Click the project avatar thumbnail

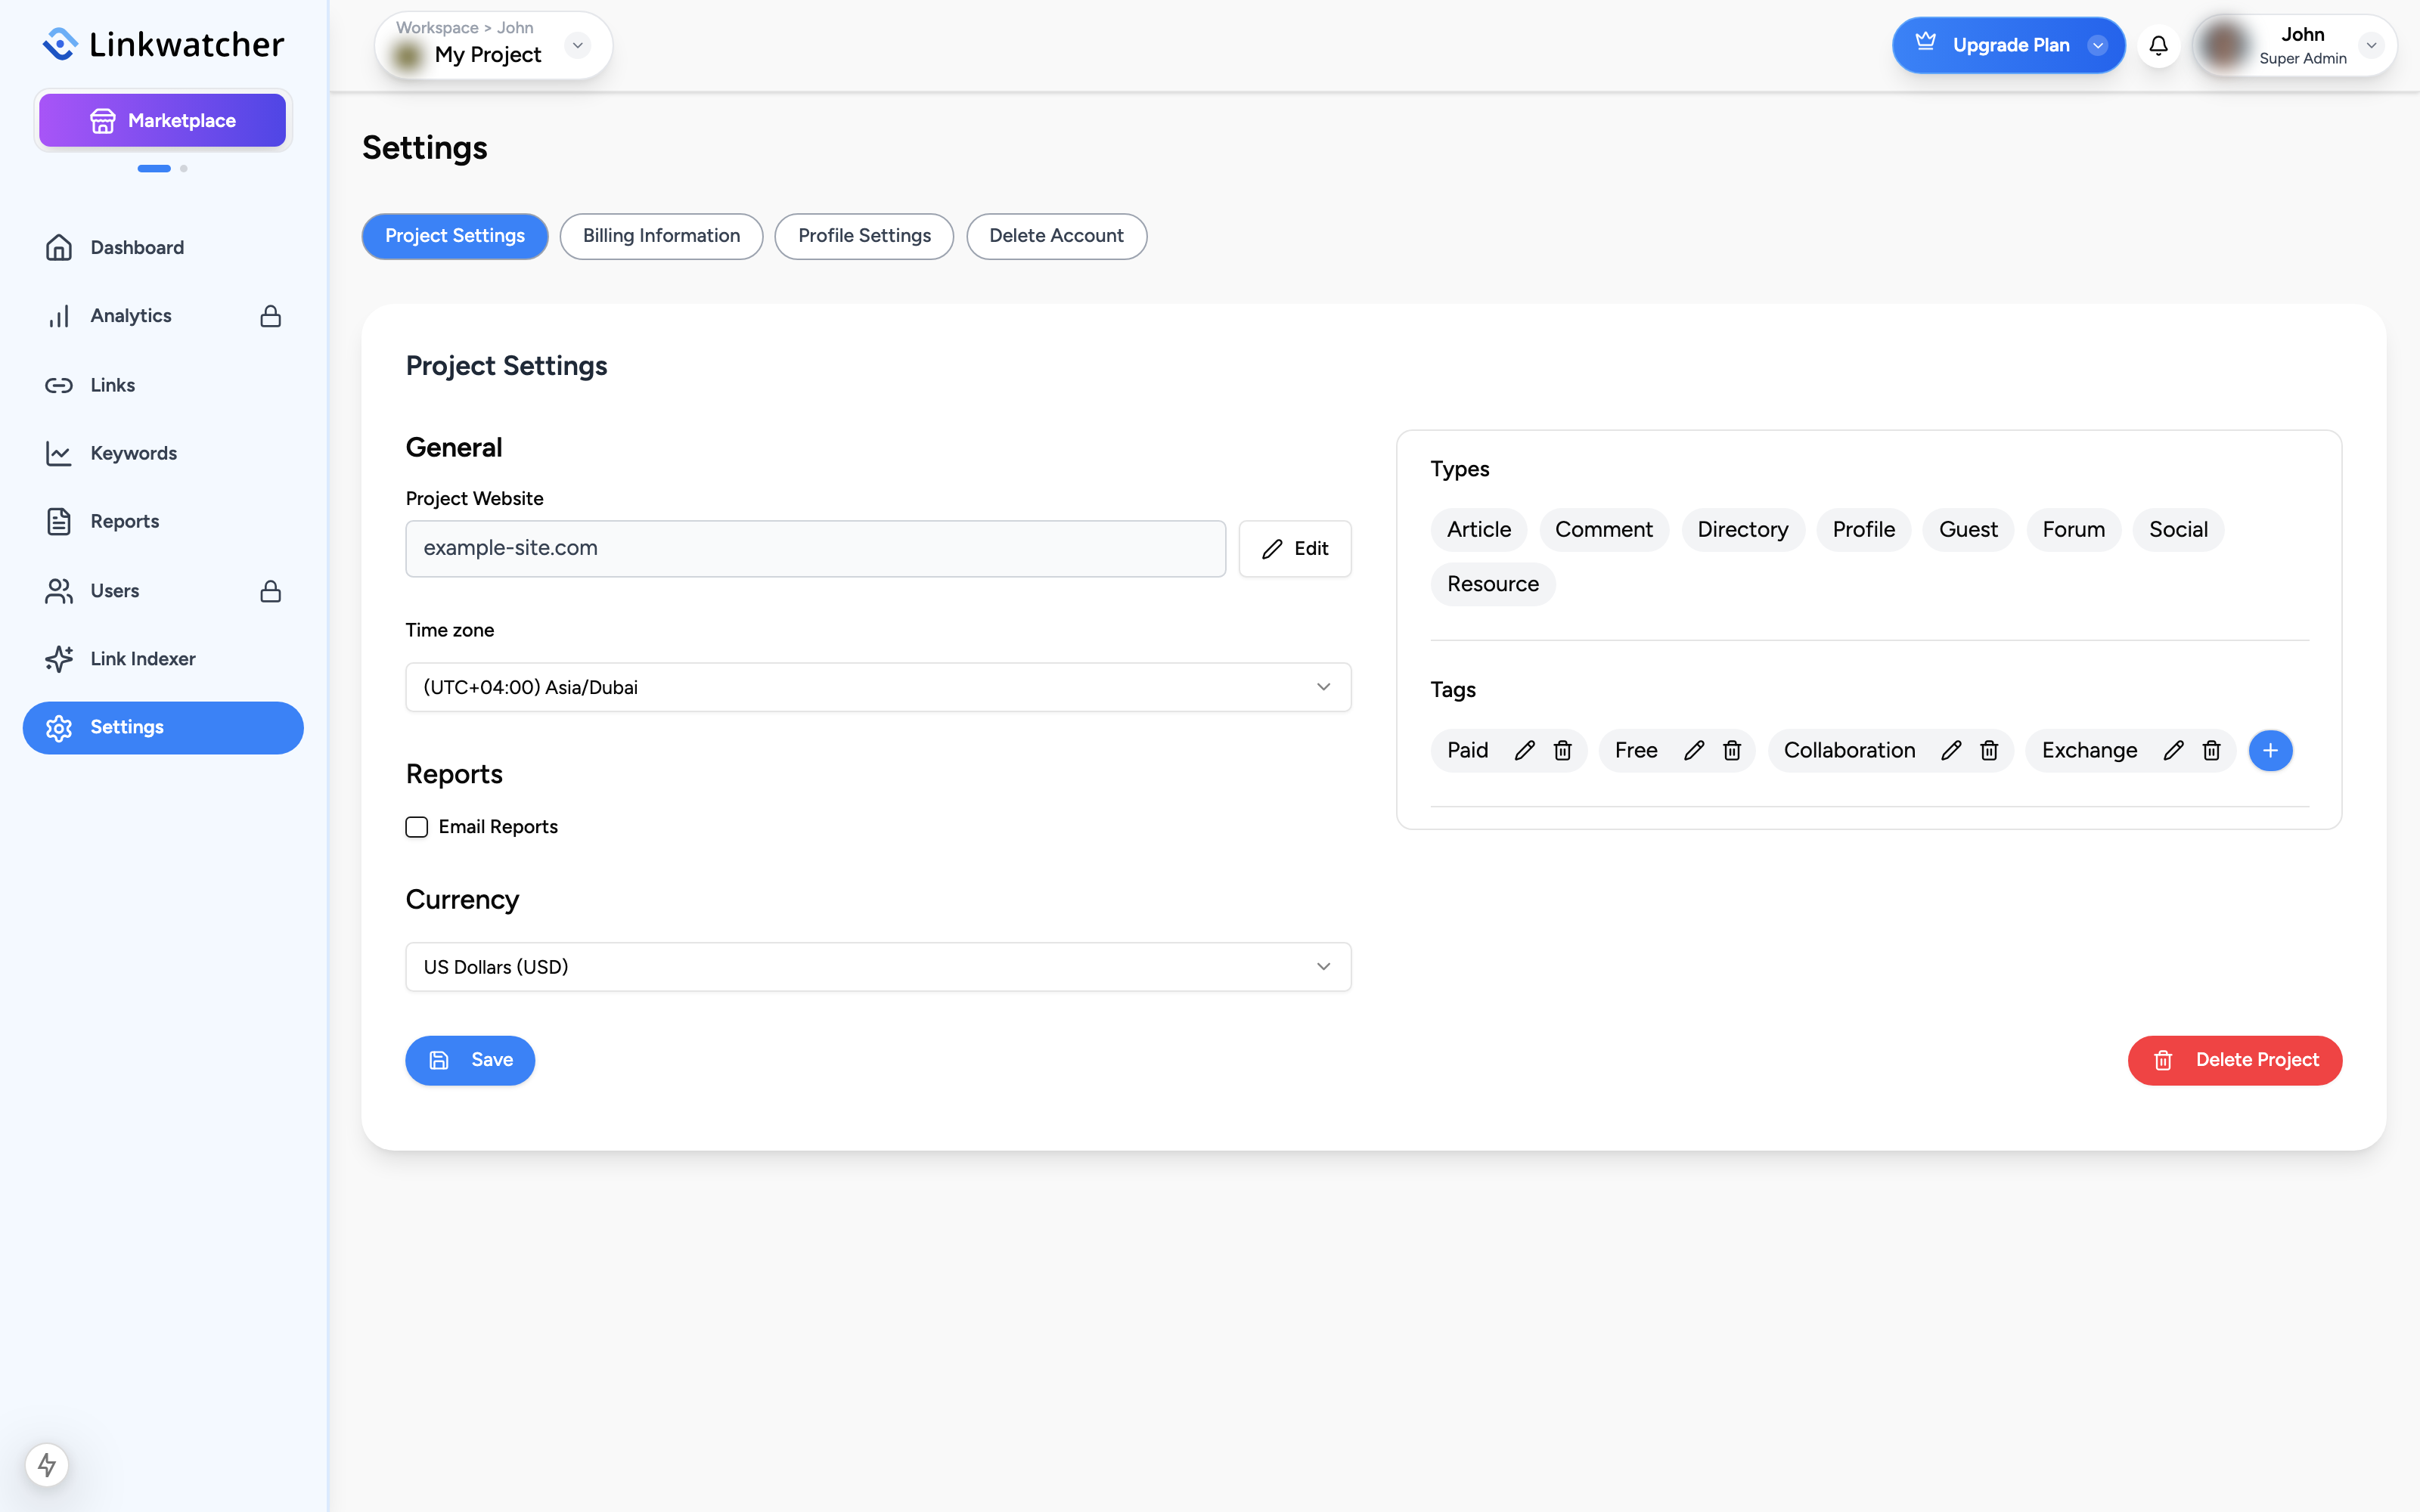(408, 55)
